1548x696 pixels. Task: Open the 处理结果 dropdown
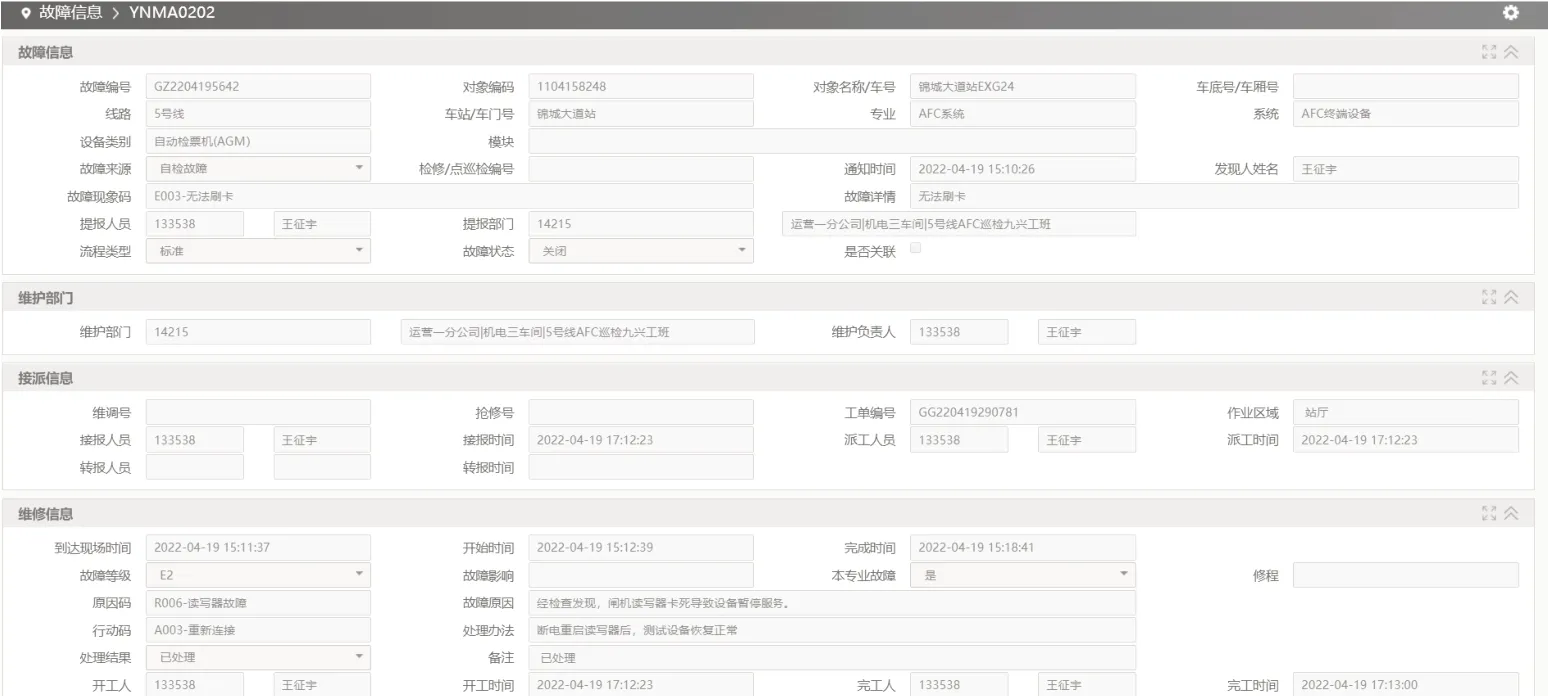[258, 657]
